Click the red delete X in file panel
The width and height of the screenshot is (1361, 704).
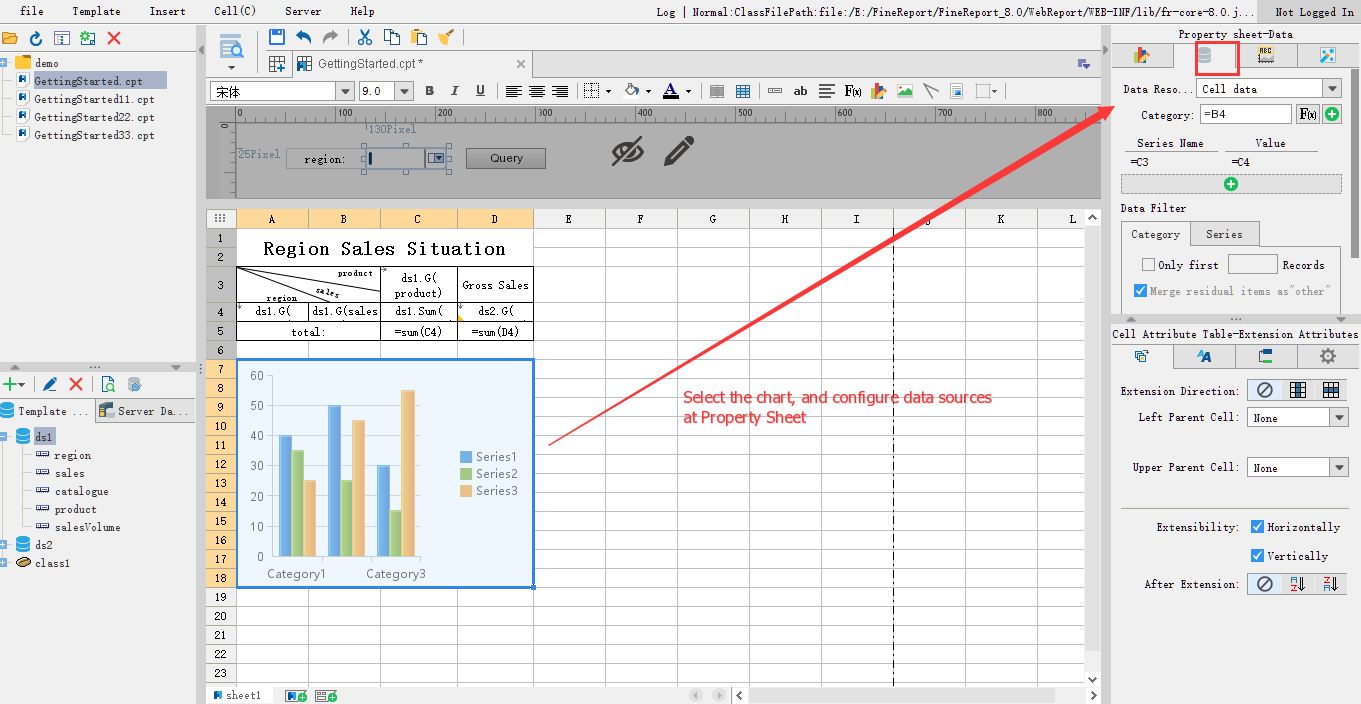coord(114,38)
